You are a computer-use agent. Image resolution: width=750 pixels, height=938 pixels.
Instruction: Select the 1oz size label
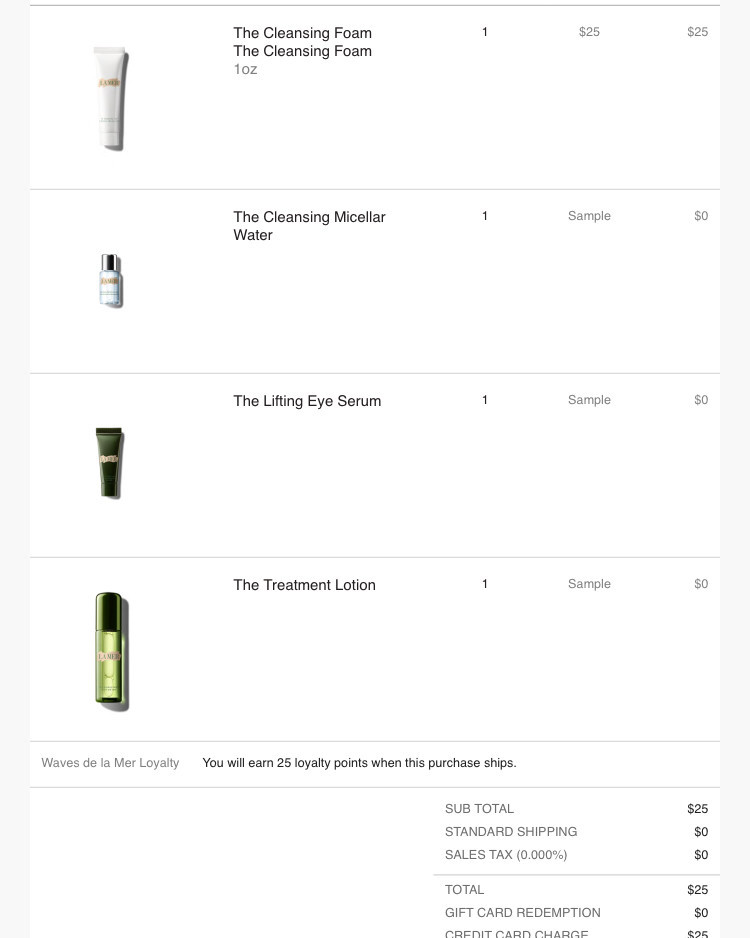245,69
